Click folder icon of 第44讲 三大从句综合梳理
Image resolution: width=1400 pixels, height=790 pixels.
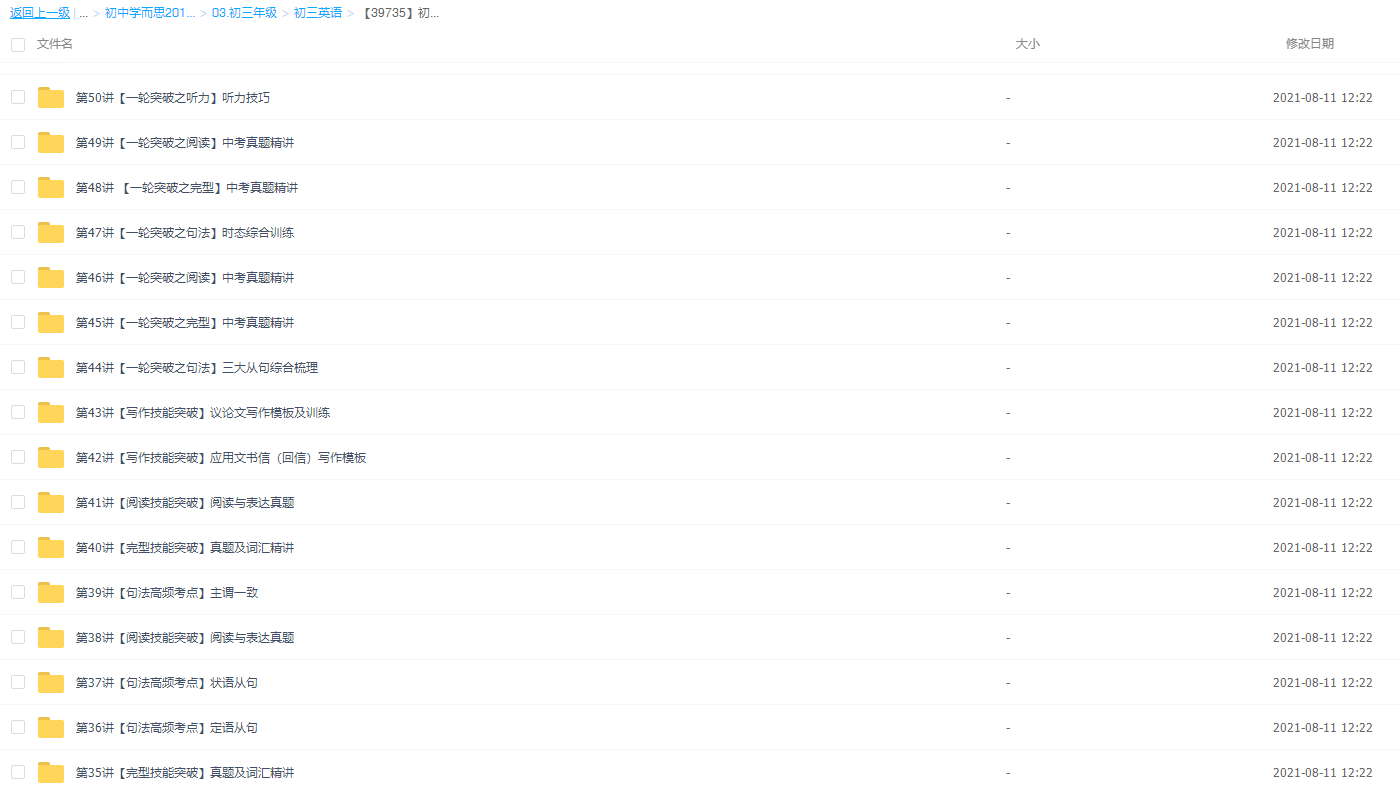[50, 368]
